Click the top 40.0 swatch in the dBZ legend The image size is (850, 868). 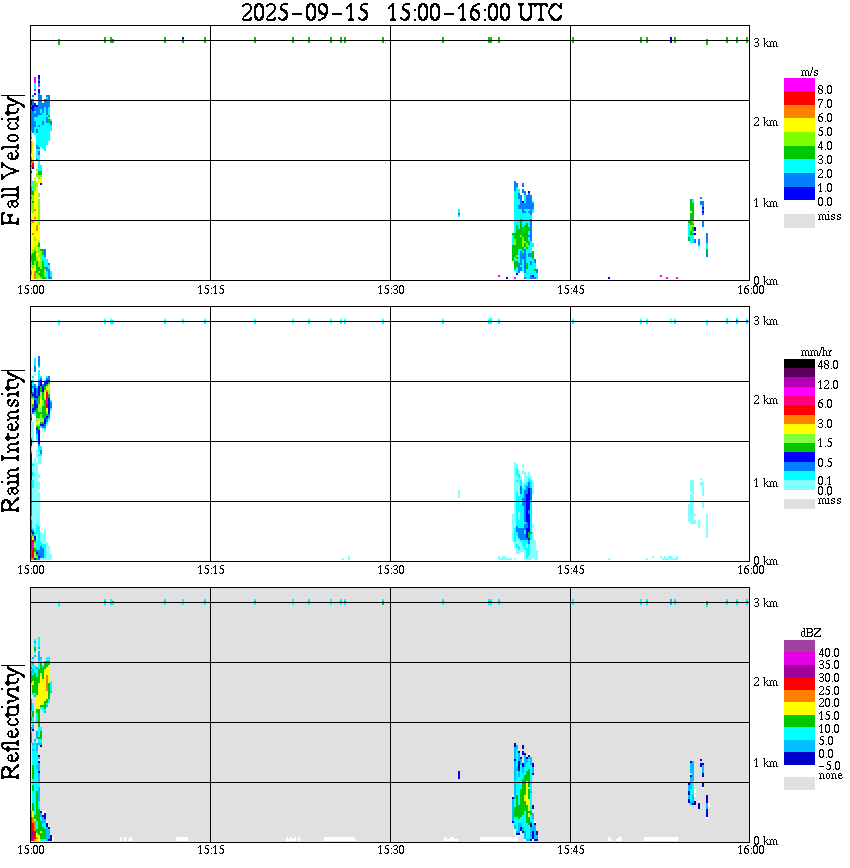(799, 647)
